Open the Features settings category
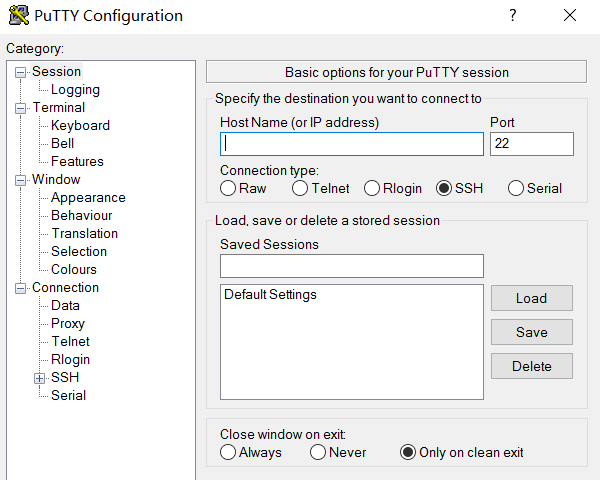The width and height of the screenshot is (600, 480). [x=77, y=162]
